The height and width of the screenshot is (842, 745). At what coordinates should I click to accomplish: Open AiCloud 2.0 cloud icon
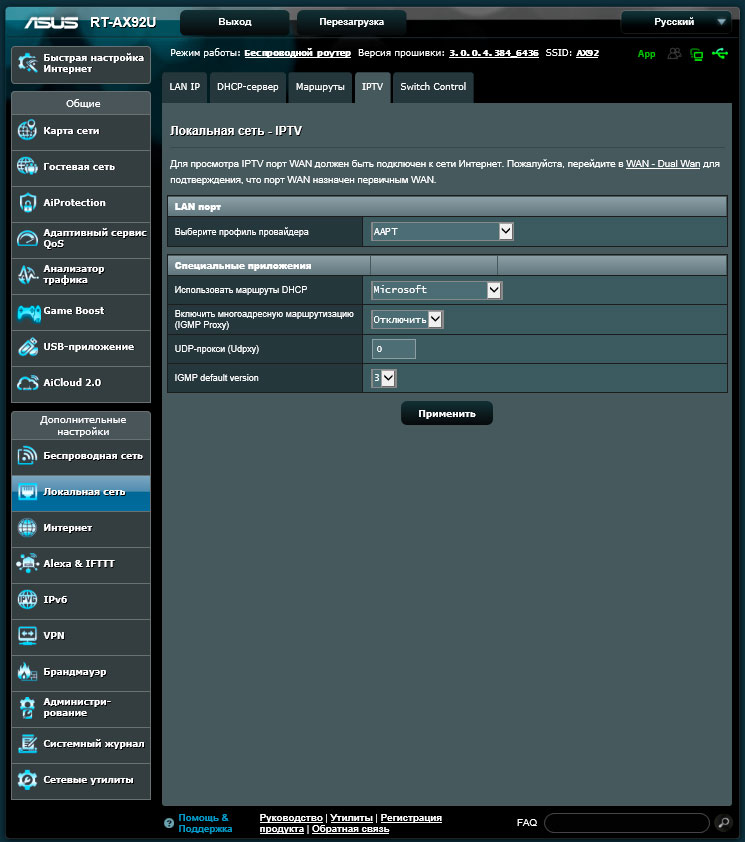pos(27,382)
